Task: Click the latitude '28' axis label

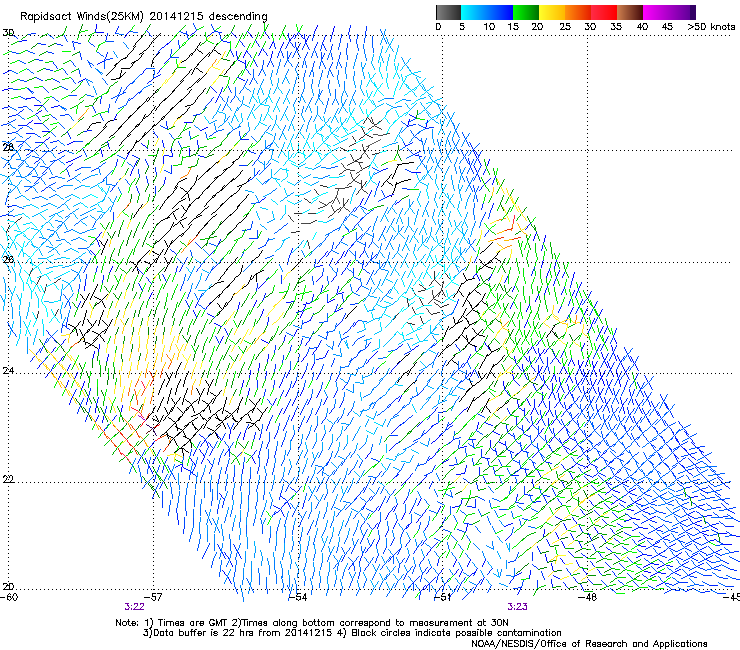Action: point(8,147)
